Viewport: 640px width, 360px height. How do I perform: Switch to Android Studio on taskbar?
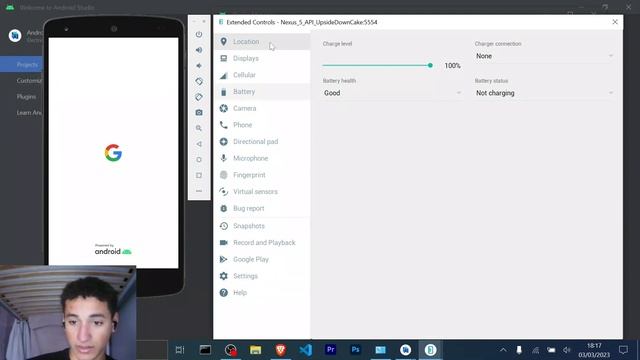405,350
